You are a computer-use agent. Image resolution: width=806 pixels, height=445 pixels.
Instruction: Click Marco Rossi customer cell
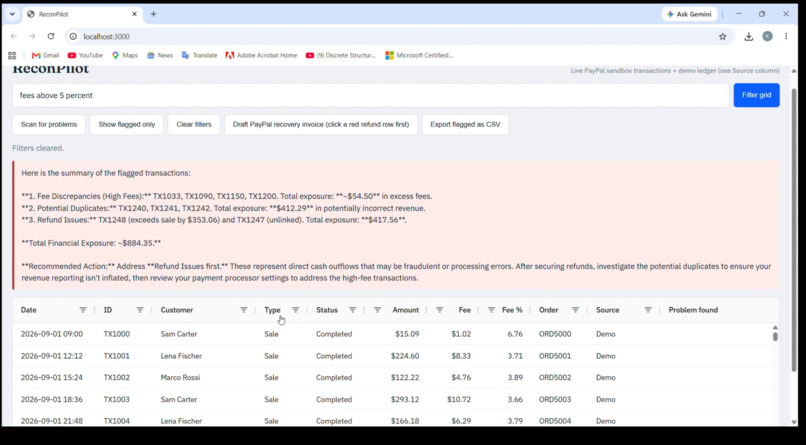point(180,377)
